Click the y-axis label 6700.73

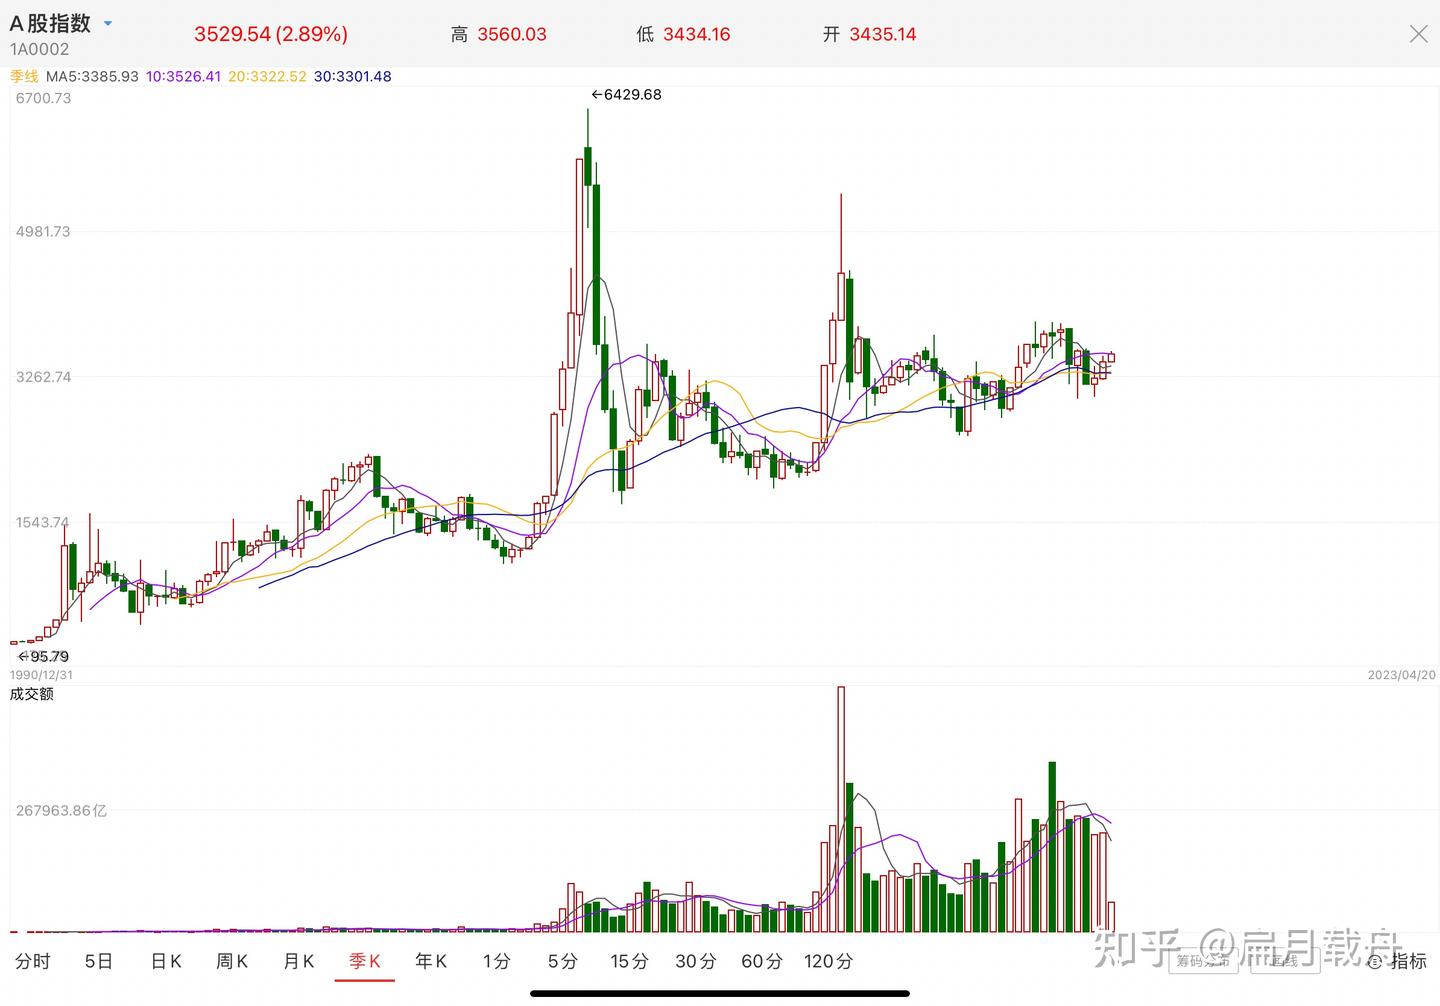coord(43,98)
